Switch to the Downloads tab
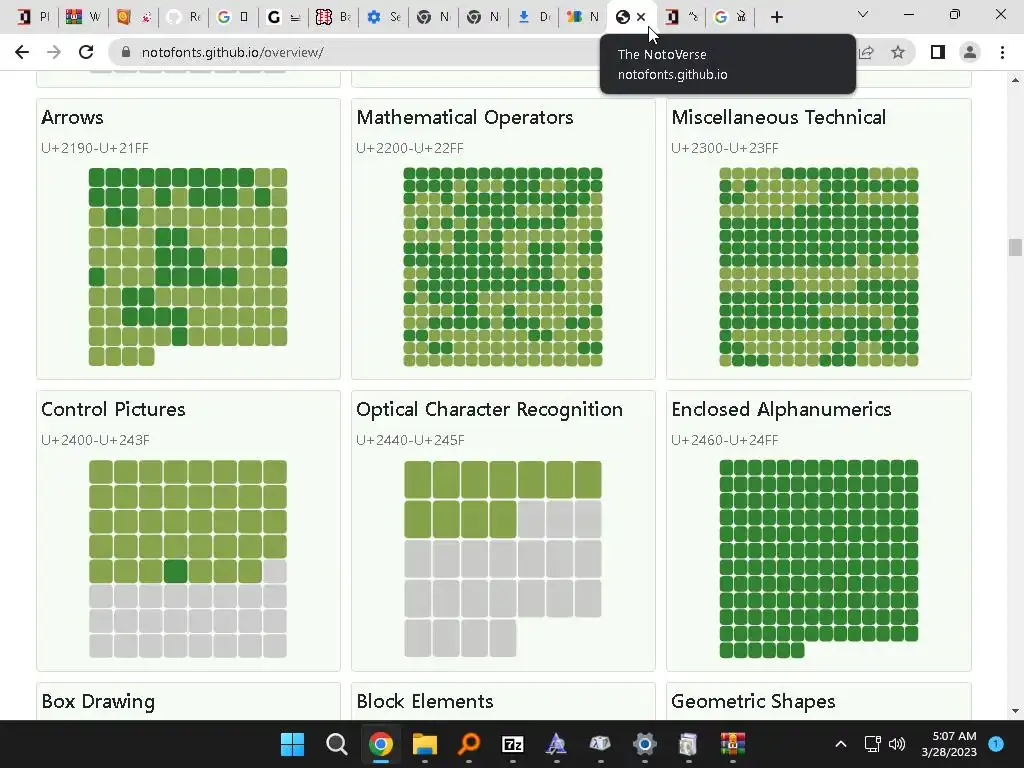Screen dimensions: 1024x768 coord(534,17)
